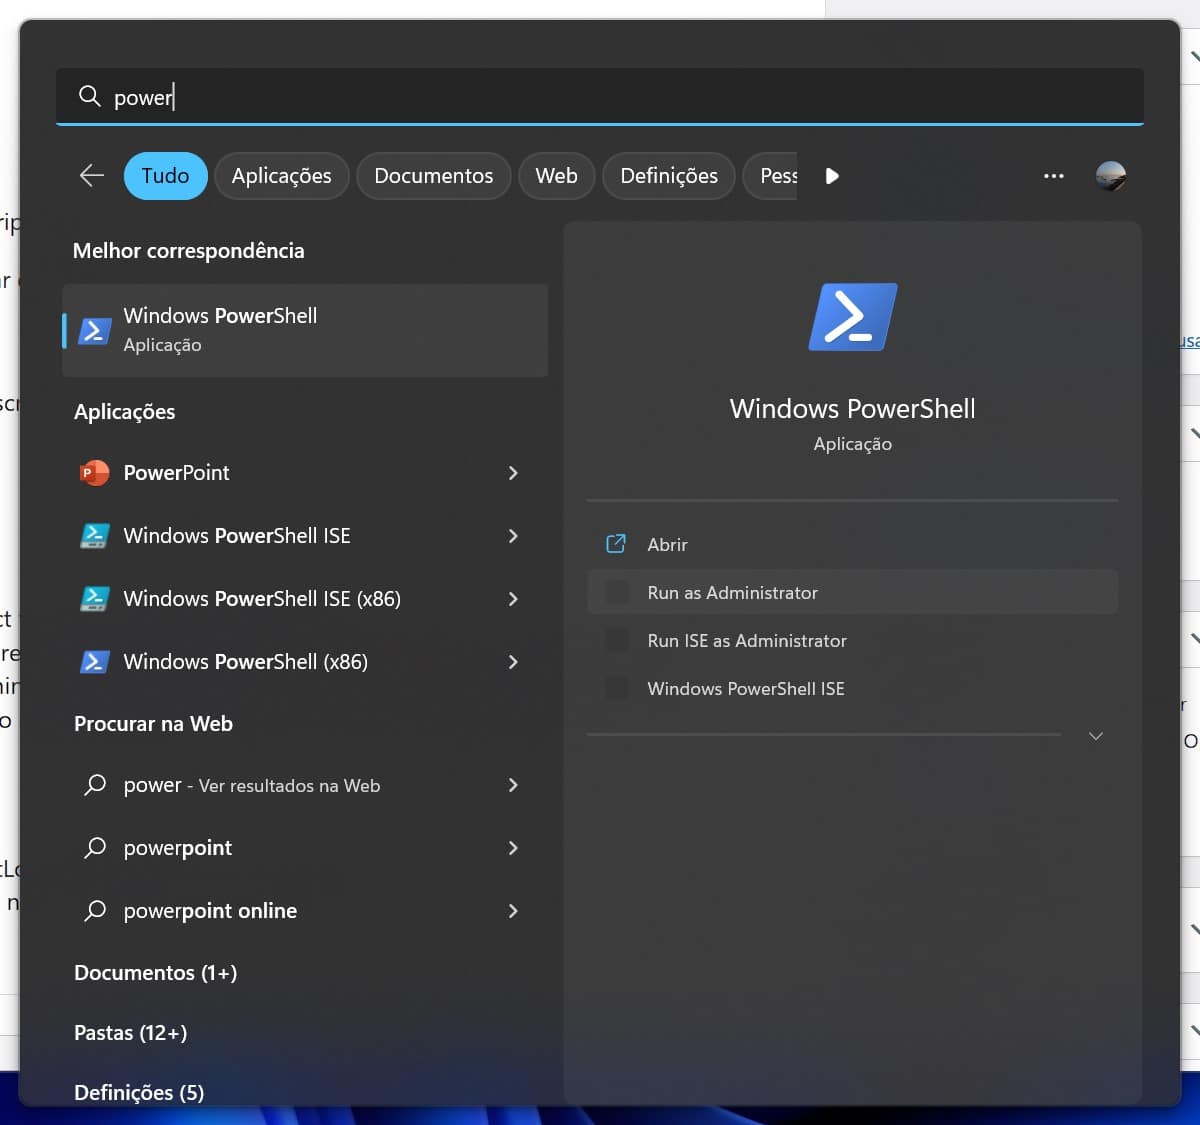Switch to the Web filter tab

(556, 176)
